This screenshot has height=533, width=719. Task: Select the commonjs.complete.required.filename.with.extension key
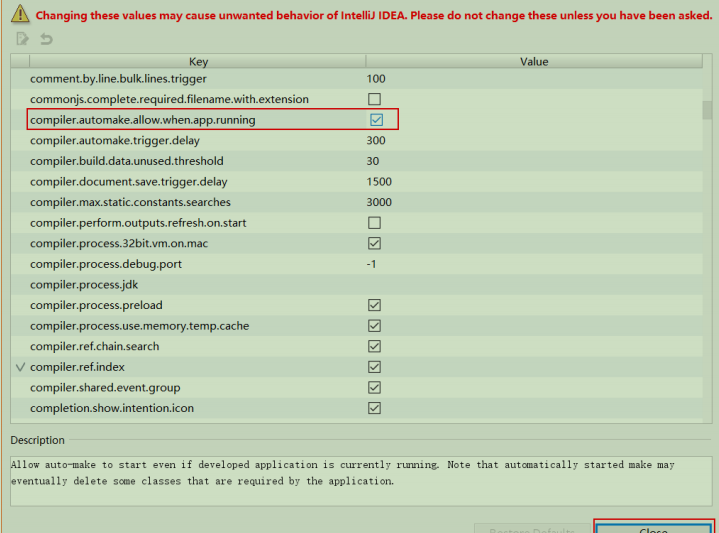(169, 99)
